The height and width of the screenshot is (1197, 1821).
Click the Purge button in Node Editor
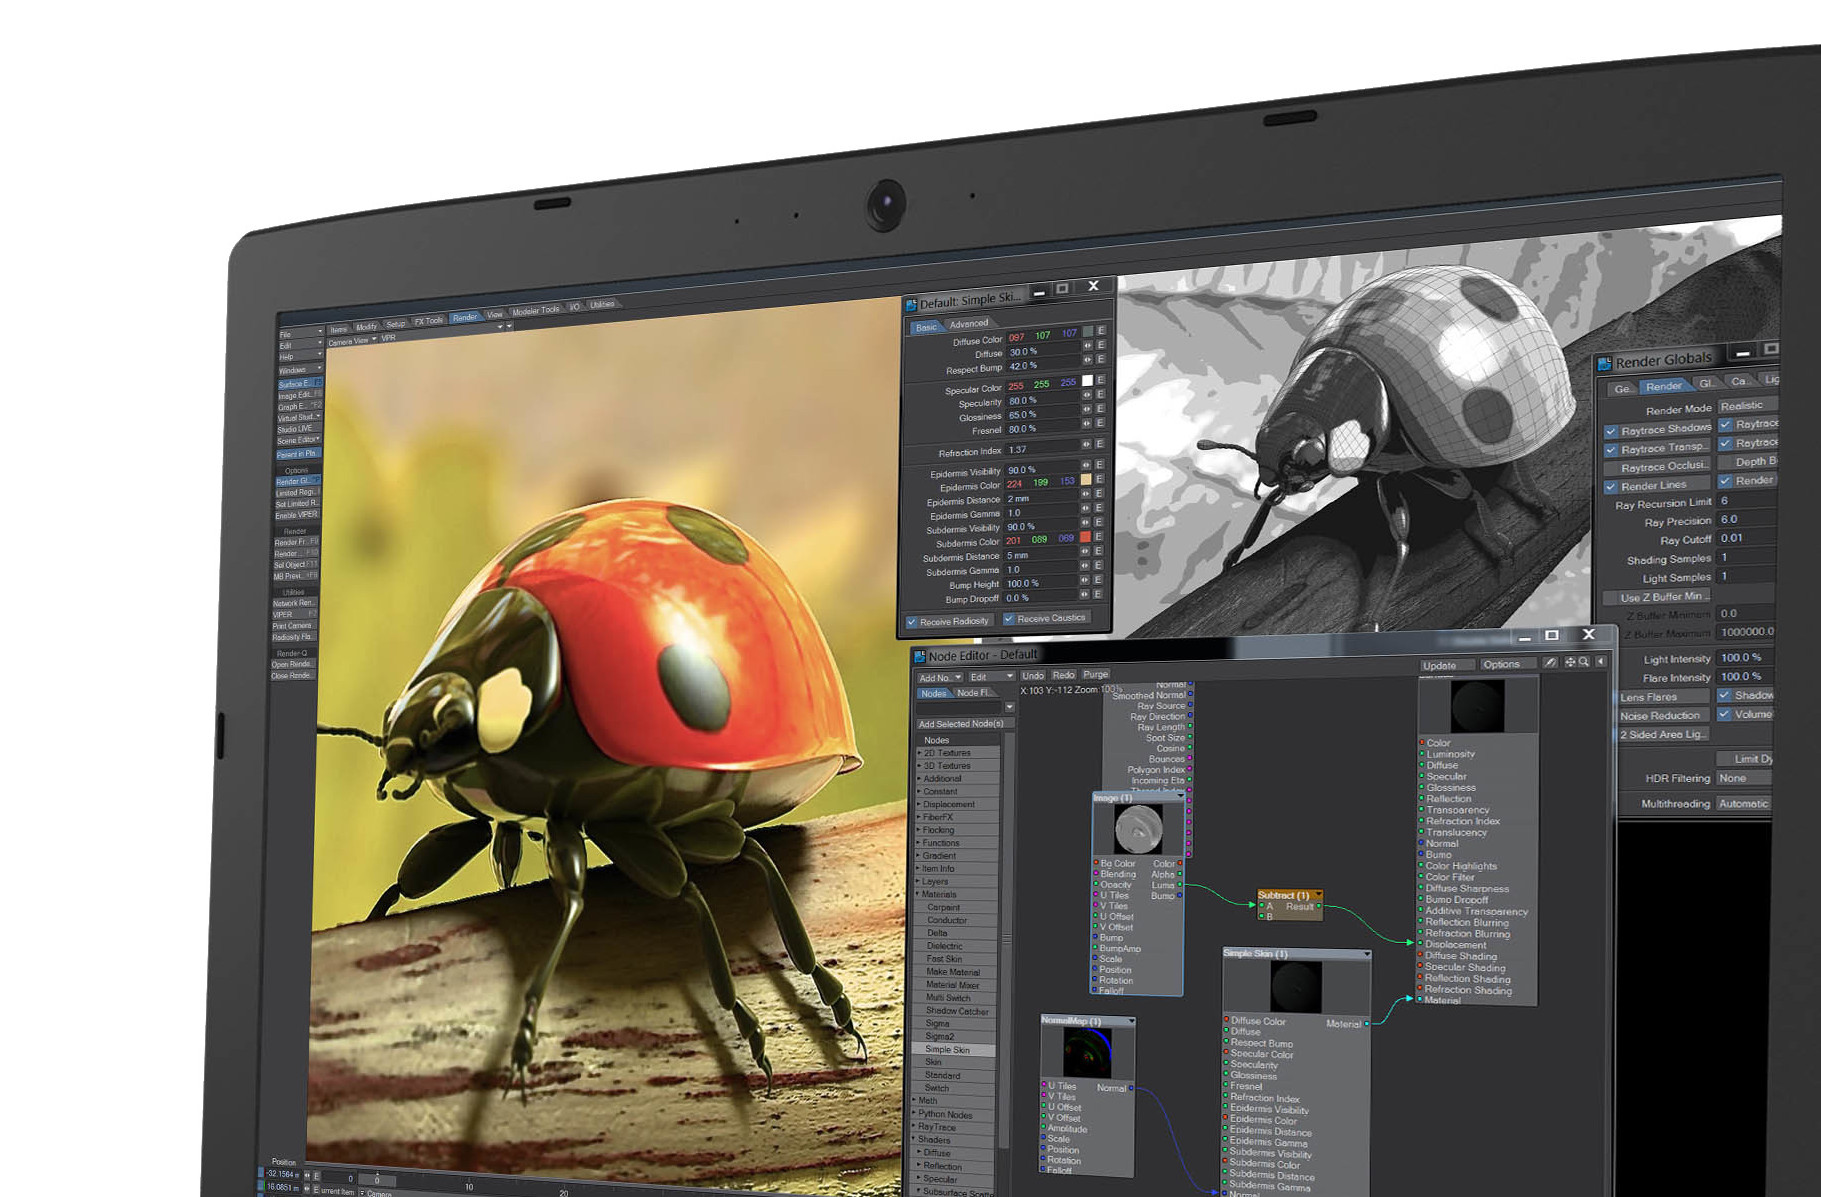coord(1096,674)
